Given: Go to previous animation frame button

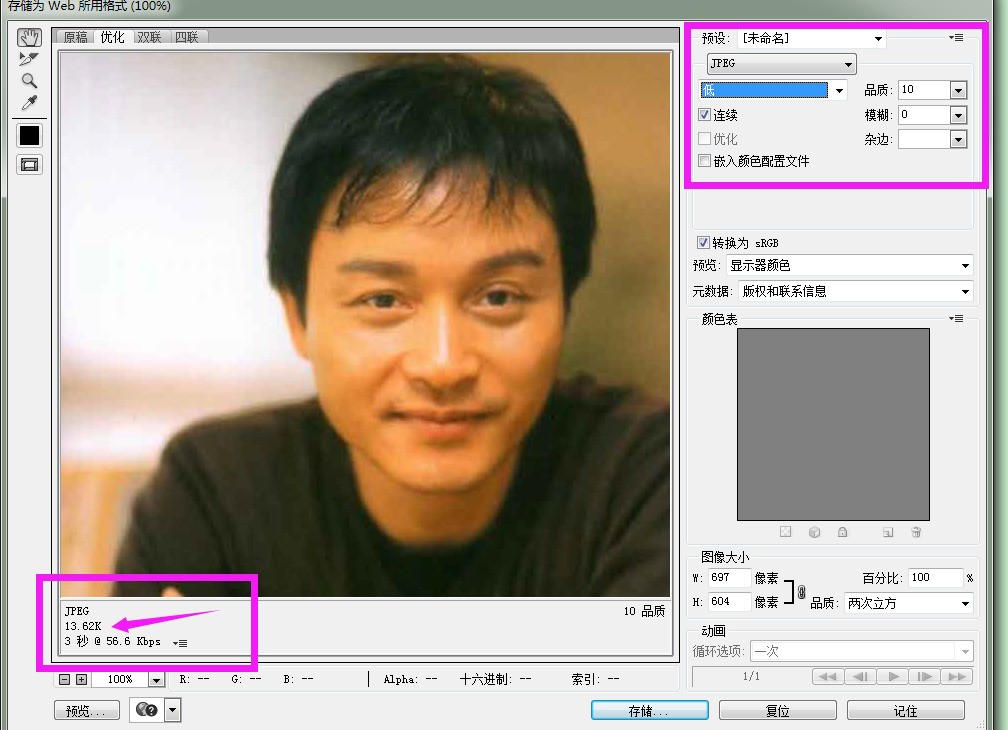Looking at the screenshot, I should coord(860,677).
